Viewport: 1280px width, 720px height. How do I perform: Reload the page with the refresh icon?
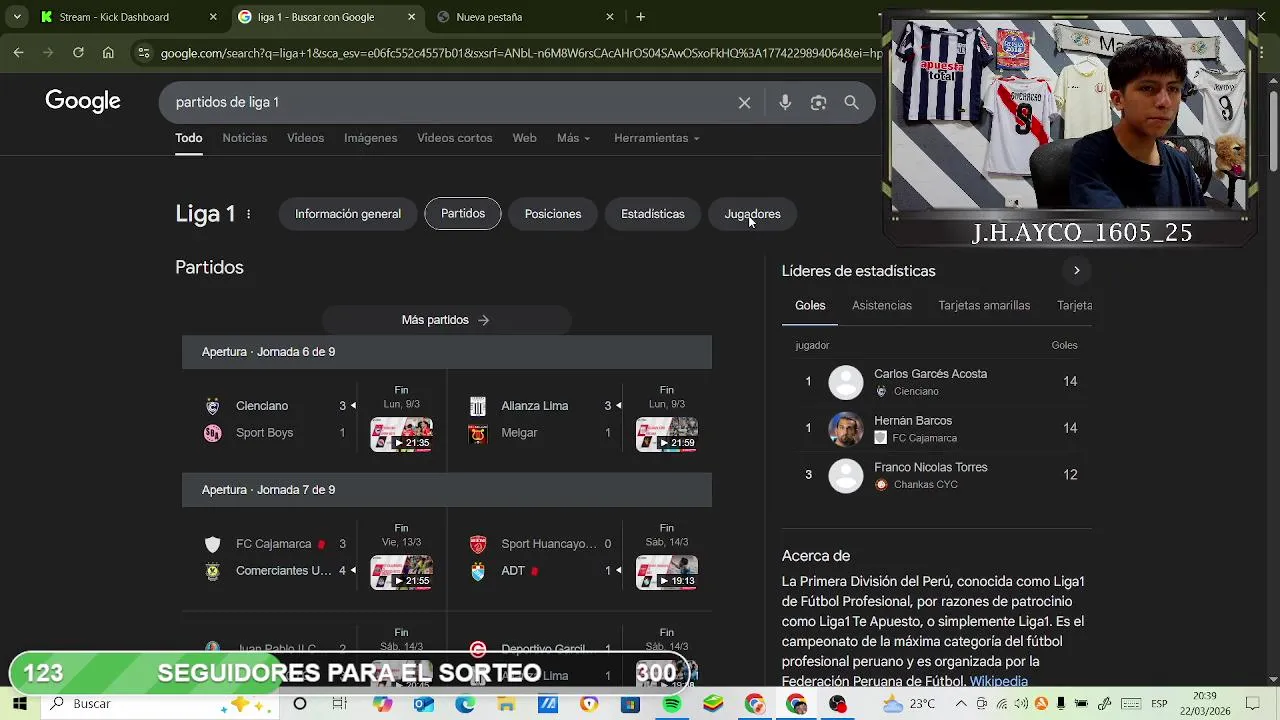(78, 53)
